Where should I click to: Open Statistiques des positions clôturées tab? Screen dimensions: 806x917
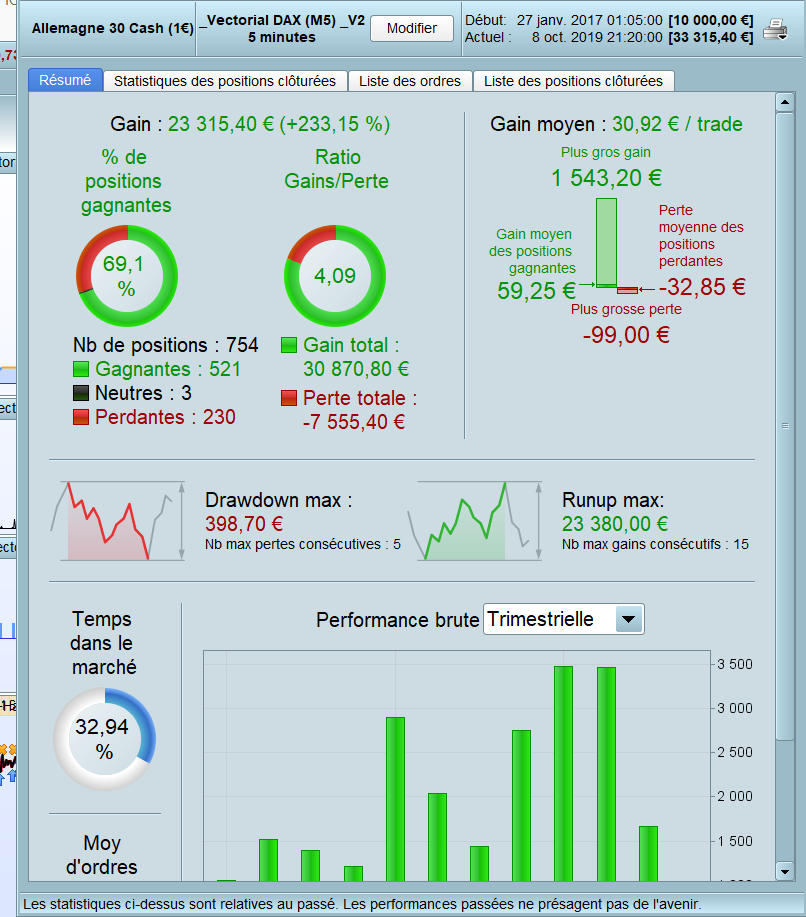click(225, 81)
